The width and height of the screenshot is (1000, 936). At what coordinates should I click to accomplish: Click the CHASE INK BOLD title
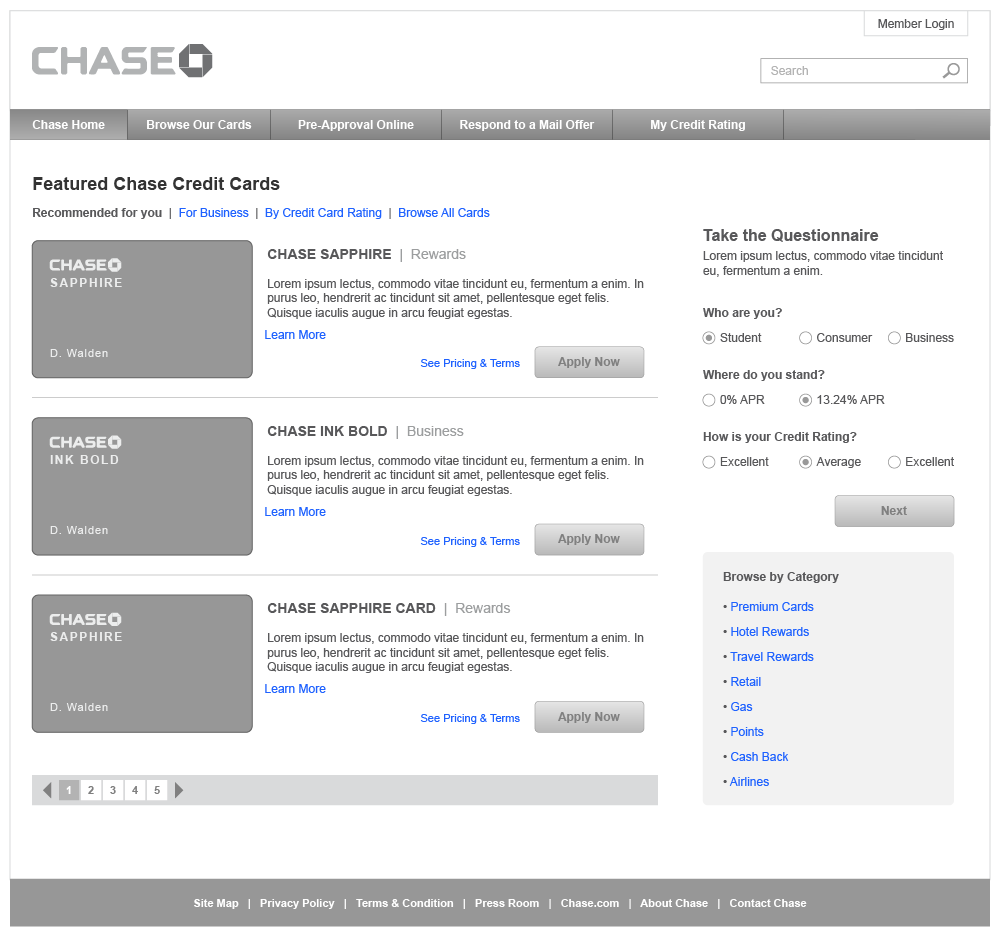(x=327, y=431)
